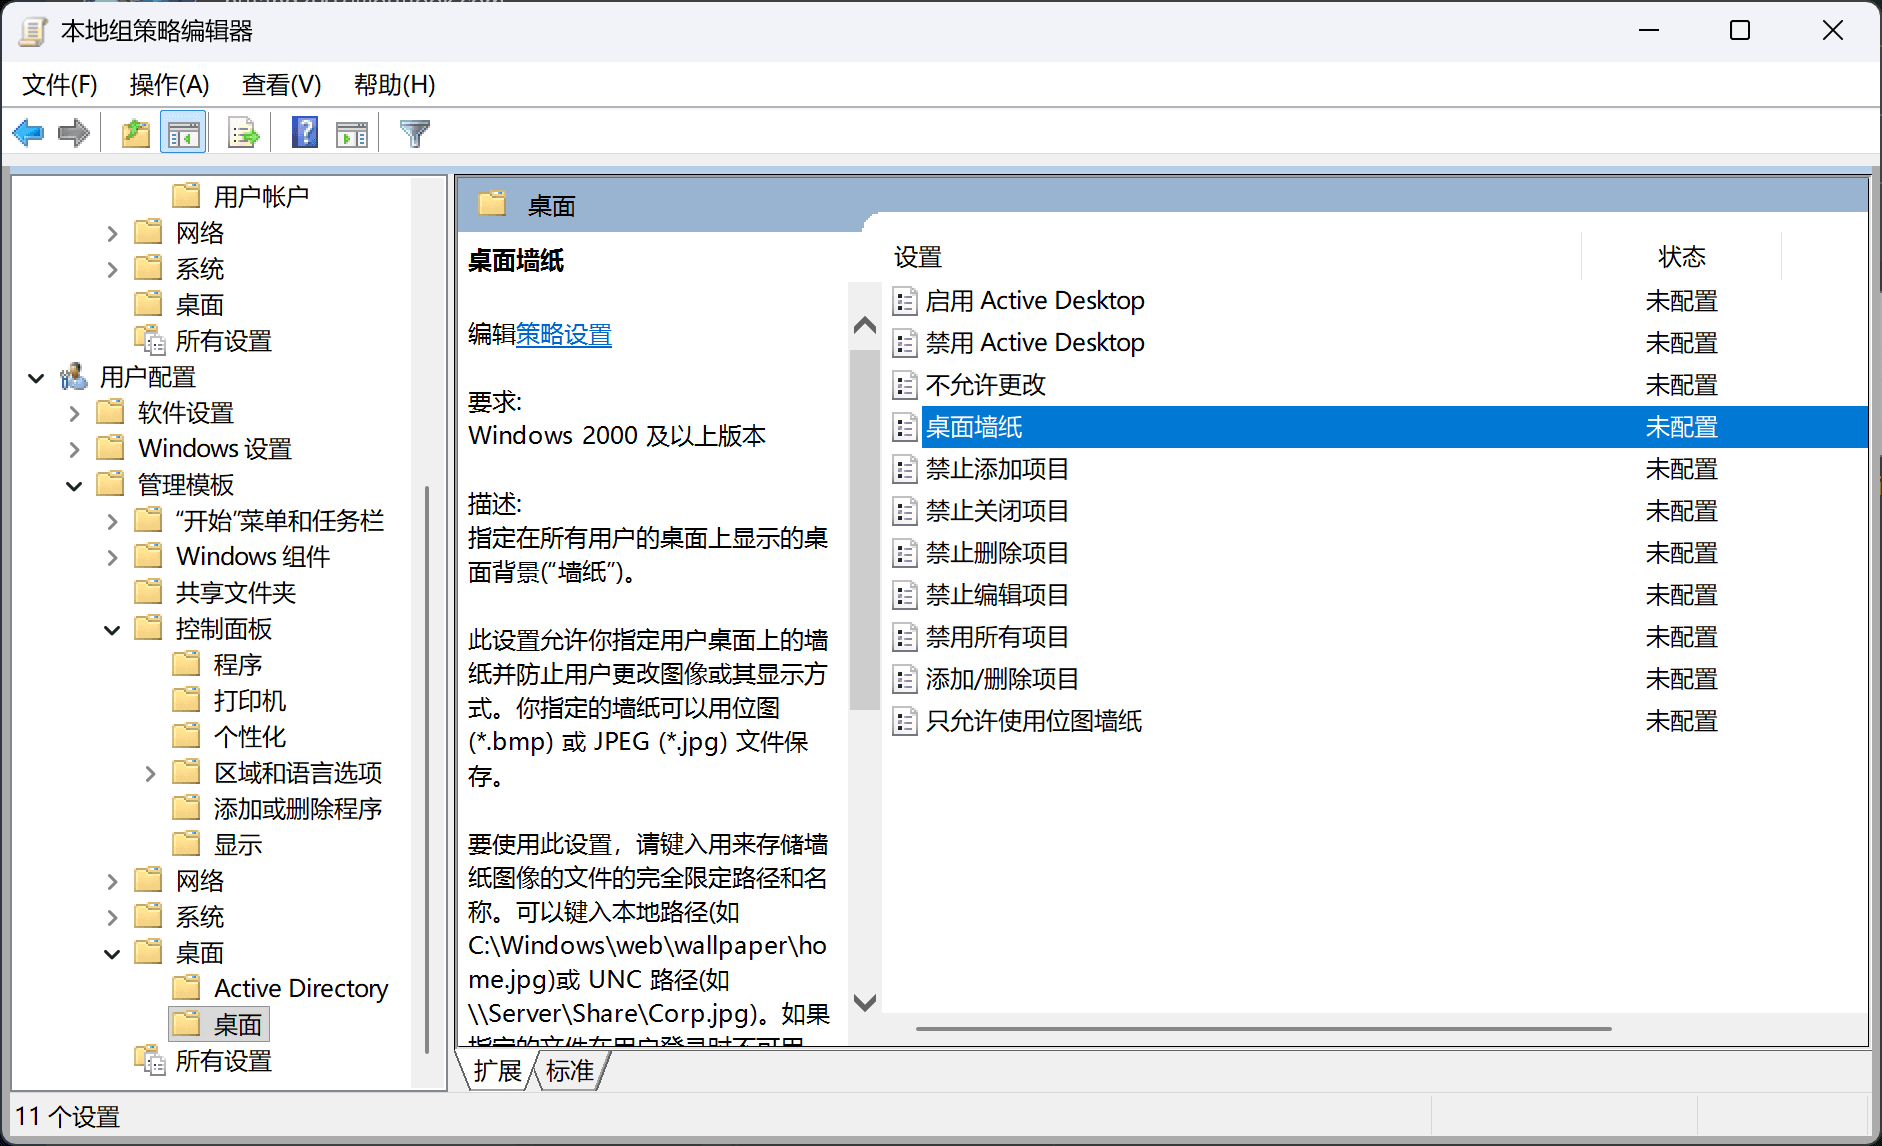Click the blue Back arrow toolbar icon
The width and height of the screenshot is (1882, 1146).
pyautogui.click(x=28, y=133)
